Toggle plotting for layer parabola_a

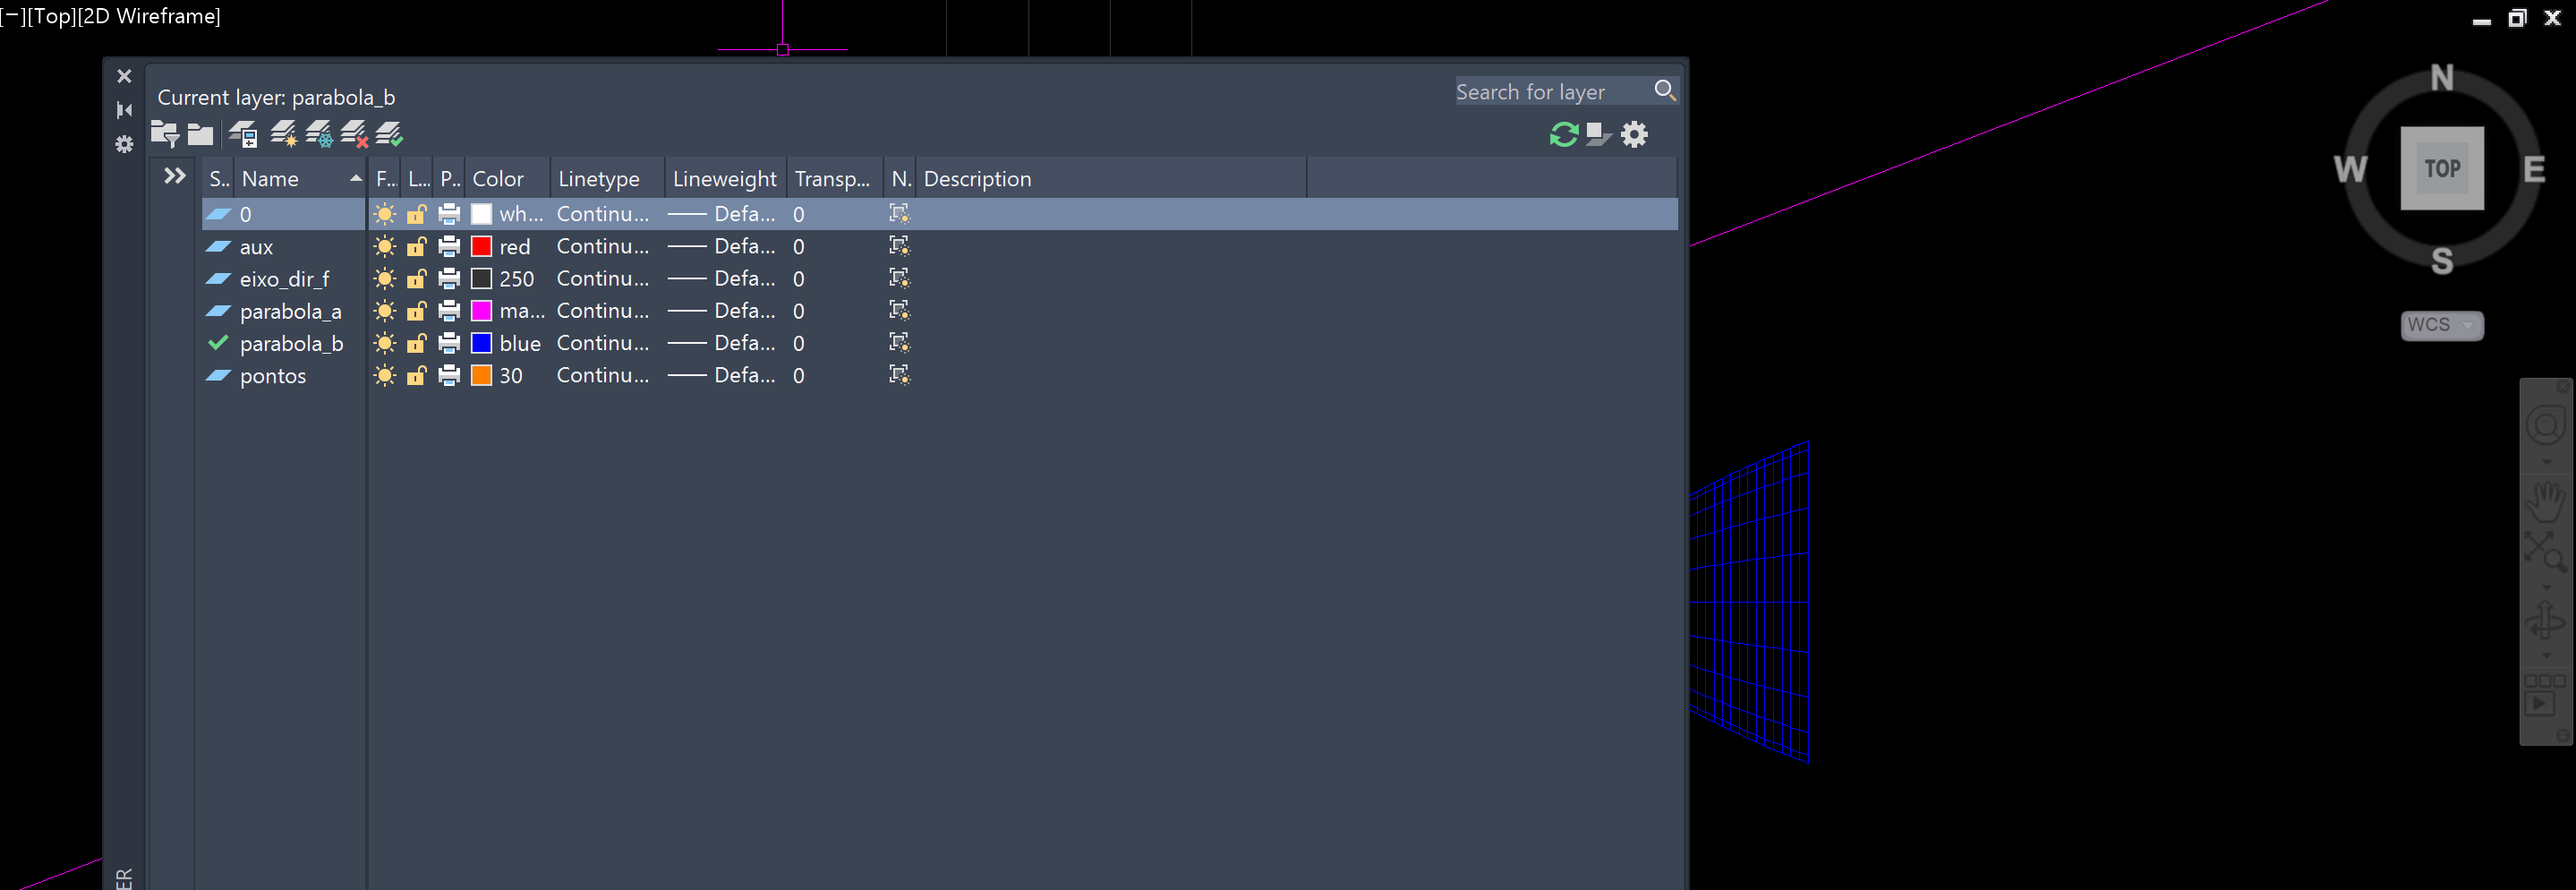tap(450, 311)
